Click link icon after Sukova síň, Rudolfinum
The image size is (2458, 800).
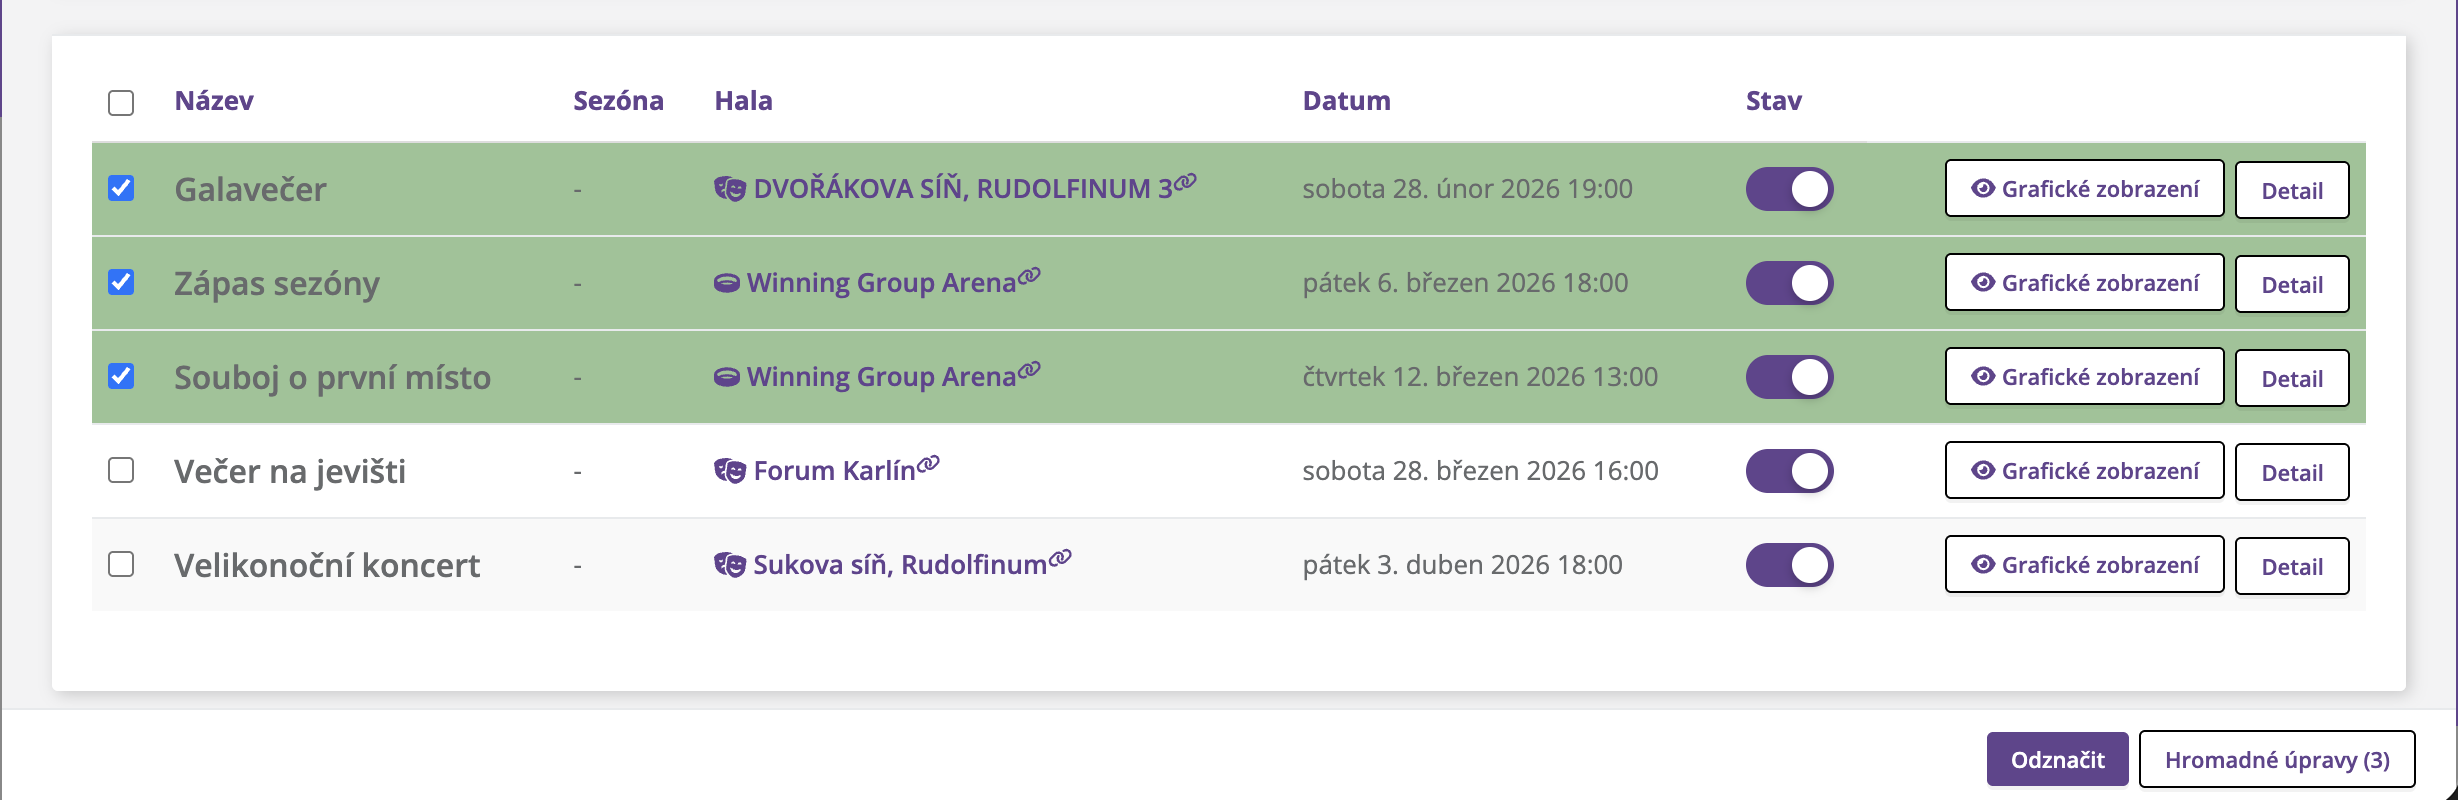click(x=1060, y=557)
